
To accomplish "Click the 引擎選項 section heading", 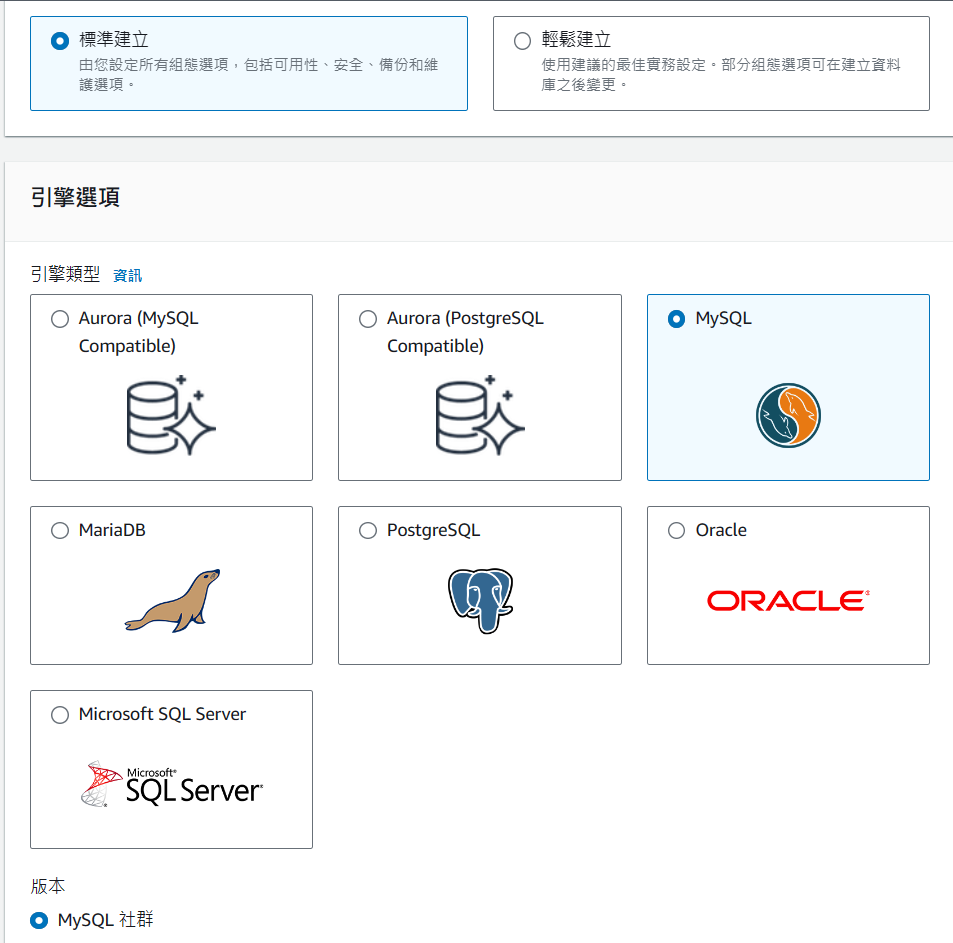I will coord(75,197).
